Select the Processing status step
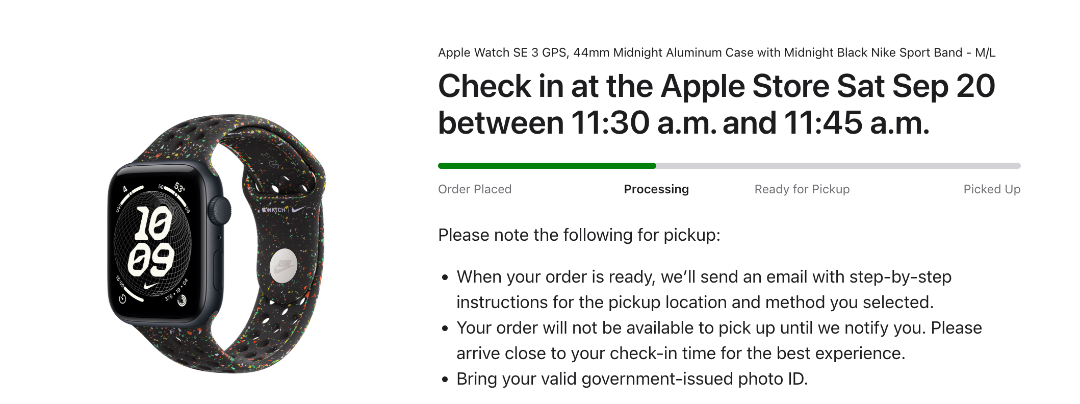Image resolution: width=1080 pixels, height=404 pixels. point(656,189)
